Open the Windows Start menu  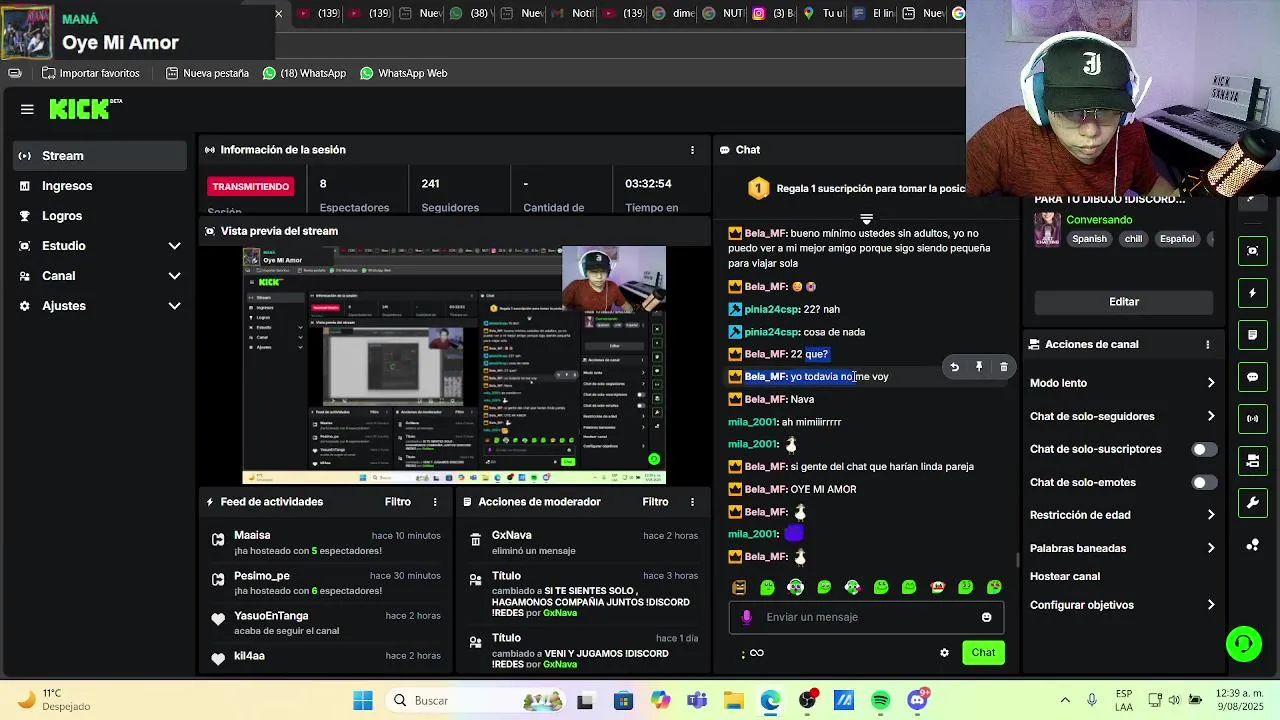[x=363, y=701]
